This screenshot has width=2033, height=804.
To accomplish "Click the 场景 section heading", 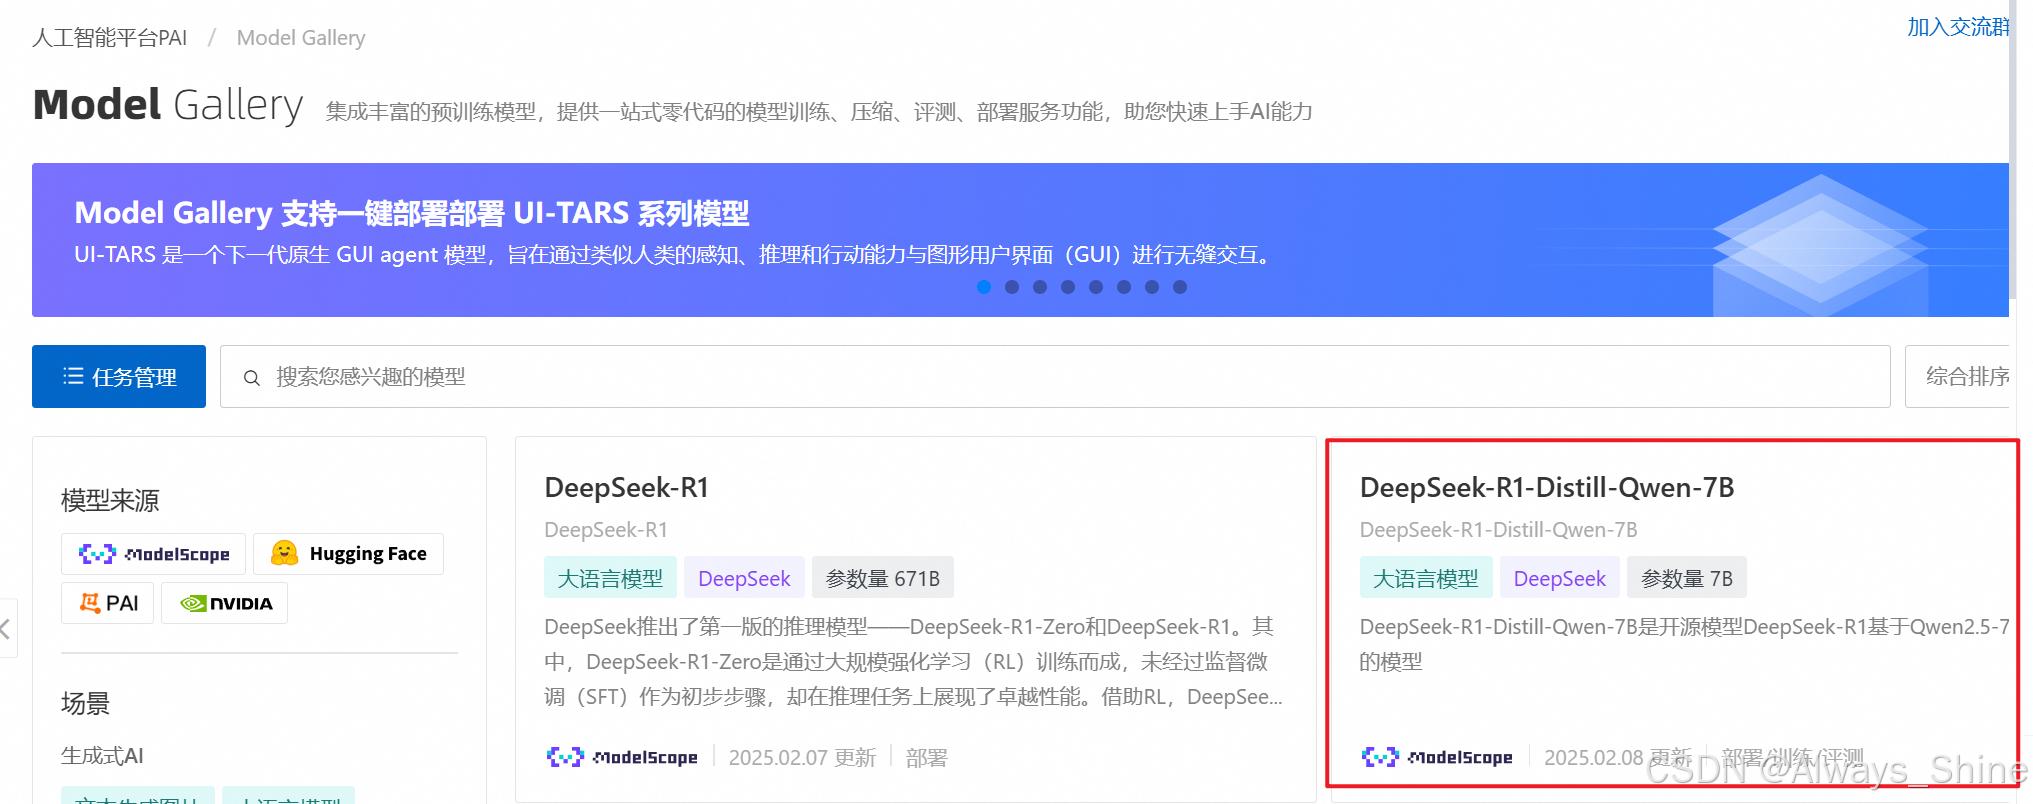I will pos(85,703).
